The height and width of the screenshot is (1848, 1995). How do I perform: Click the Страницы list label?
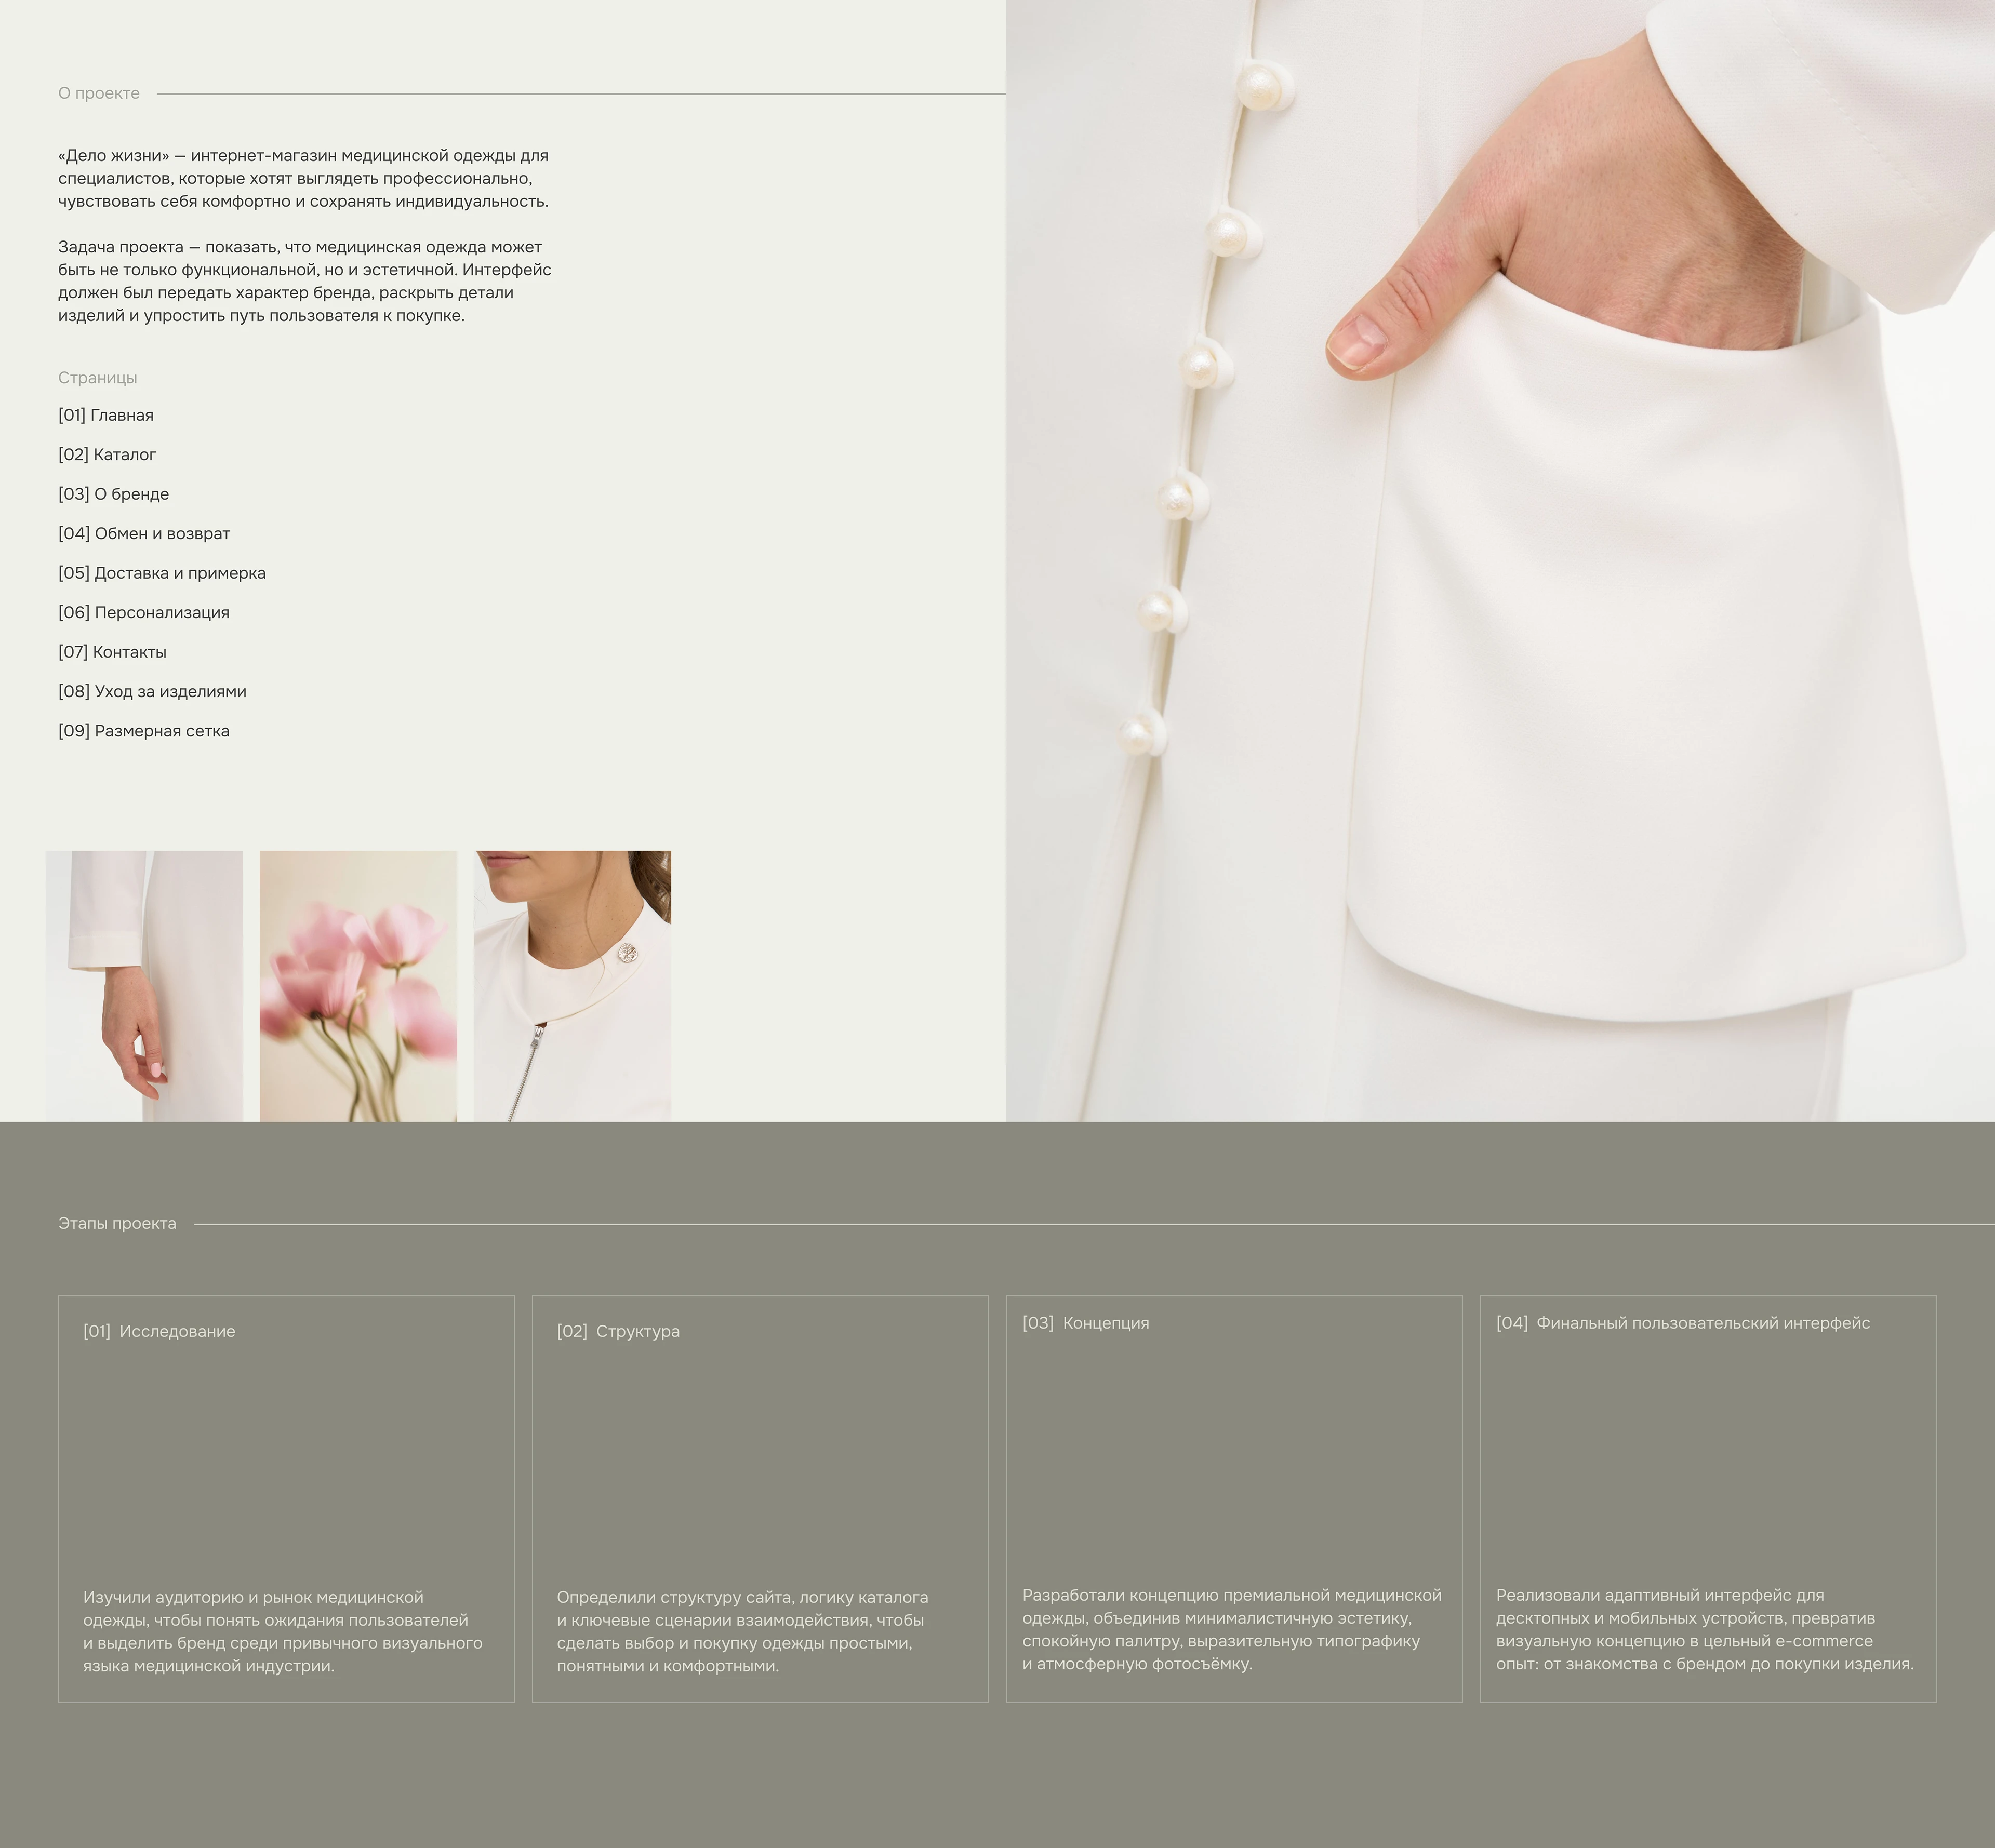click(97, 378)
